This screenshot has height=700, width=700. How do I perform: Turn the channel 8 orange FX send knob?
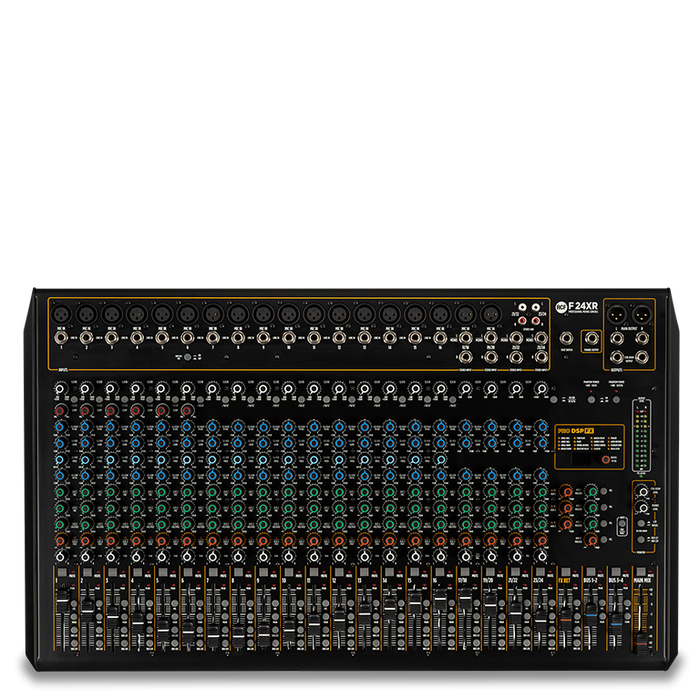point(238,541)
